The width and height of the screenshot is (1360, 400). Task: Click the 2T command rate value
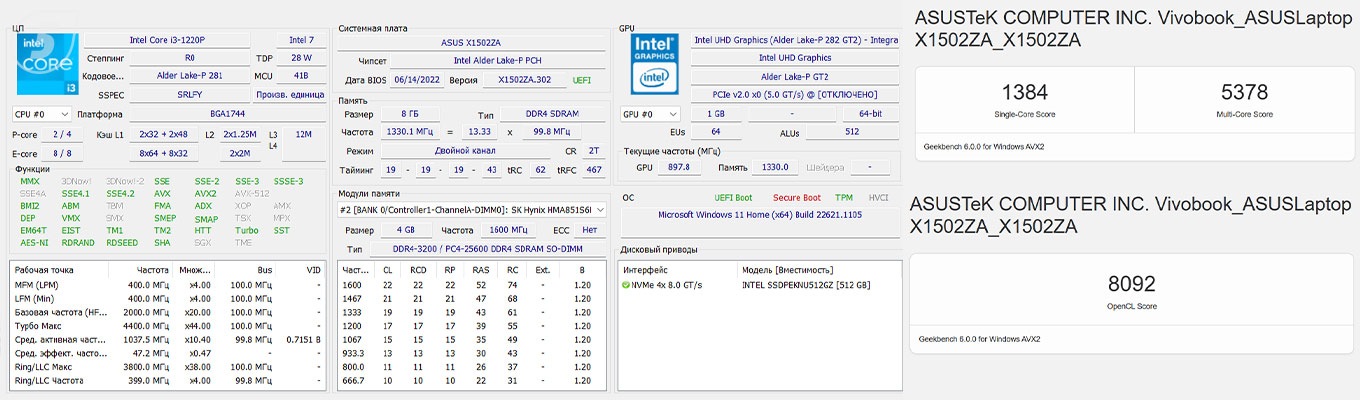(594, 150)
